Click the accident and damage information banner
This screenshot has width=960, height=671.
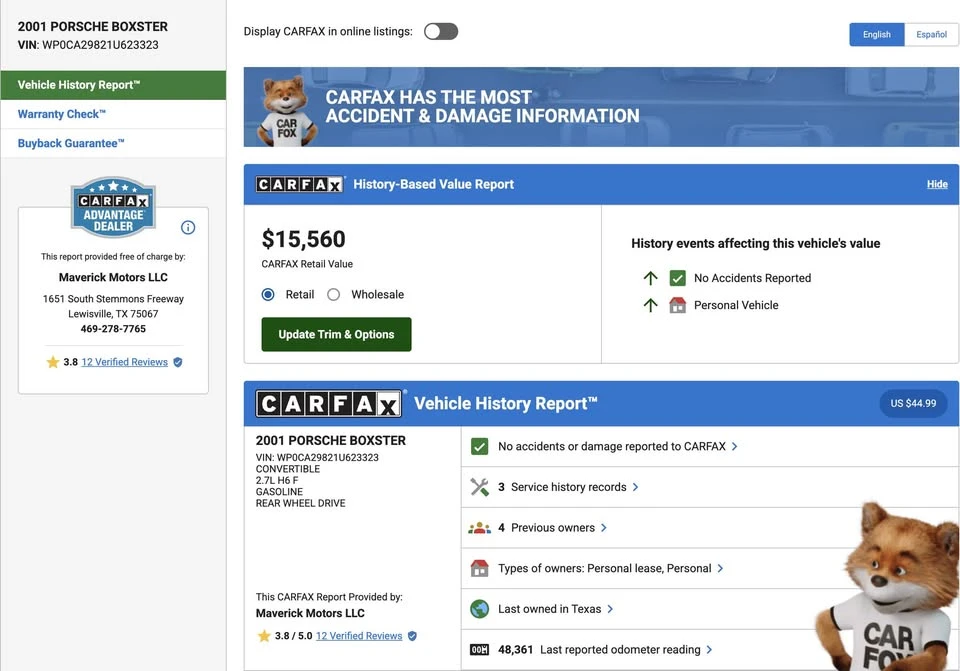pos(601,107)
